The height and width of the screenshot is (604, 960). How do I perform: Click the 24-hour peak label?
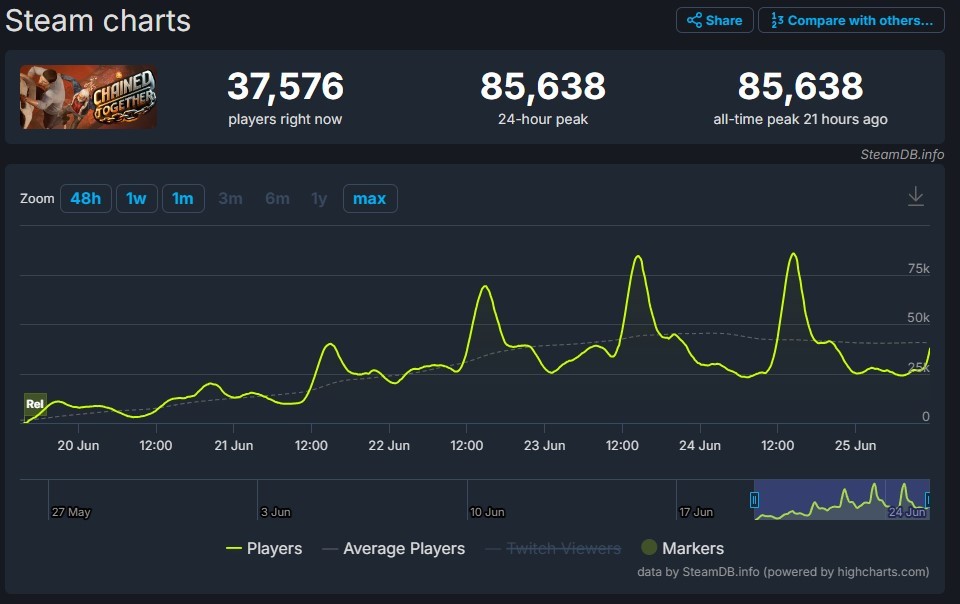[543, 119]
